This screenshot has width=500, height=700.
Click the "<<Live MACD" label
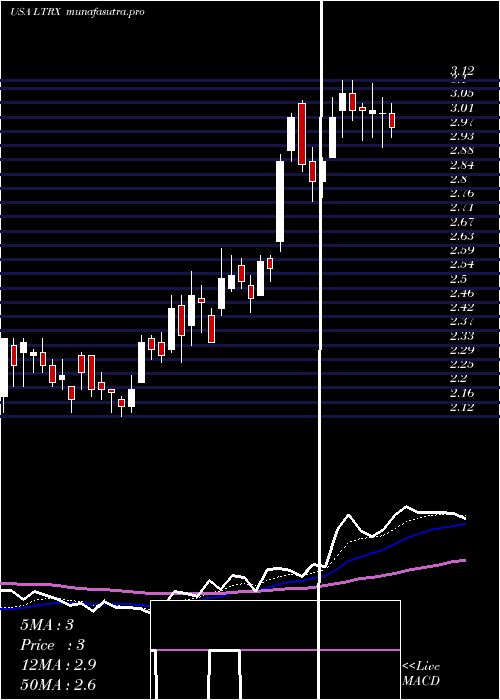coord(421,673)
